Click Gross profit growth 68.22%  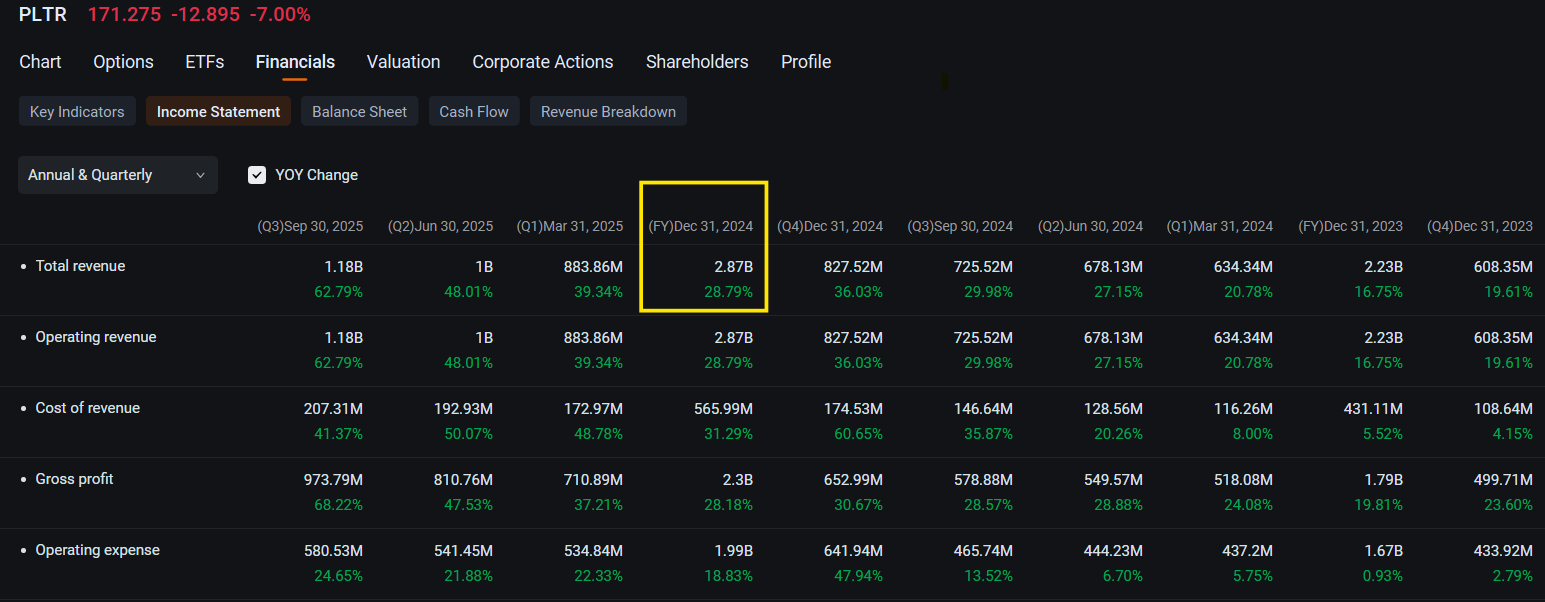pos(338,505)
